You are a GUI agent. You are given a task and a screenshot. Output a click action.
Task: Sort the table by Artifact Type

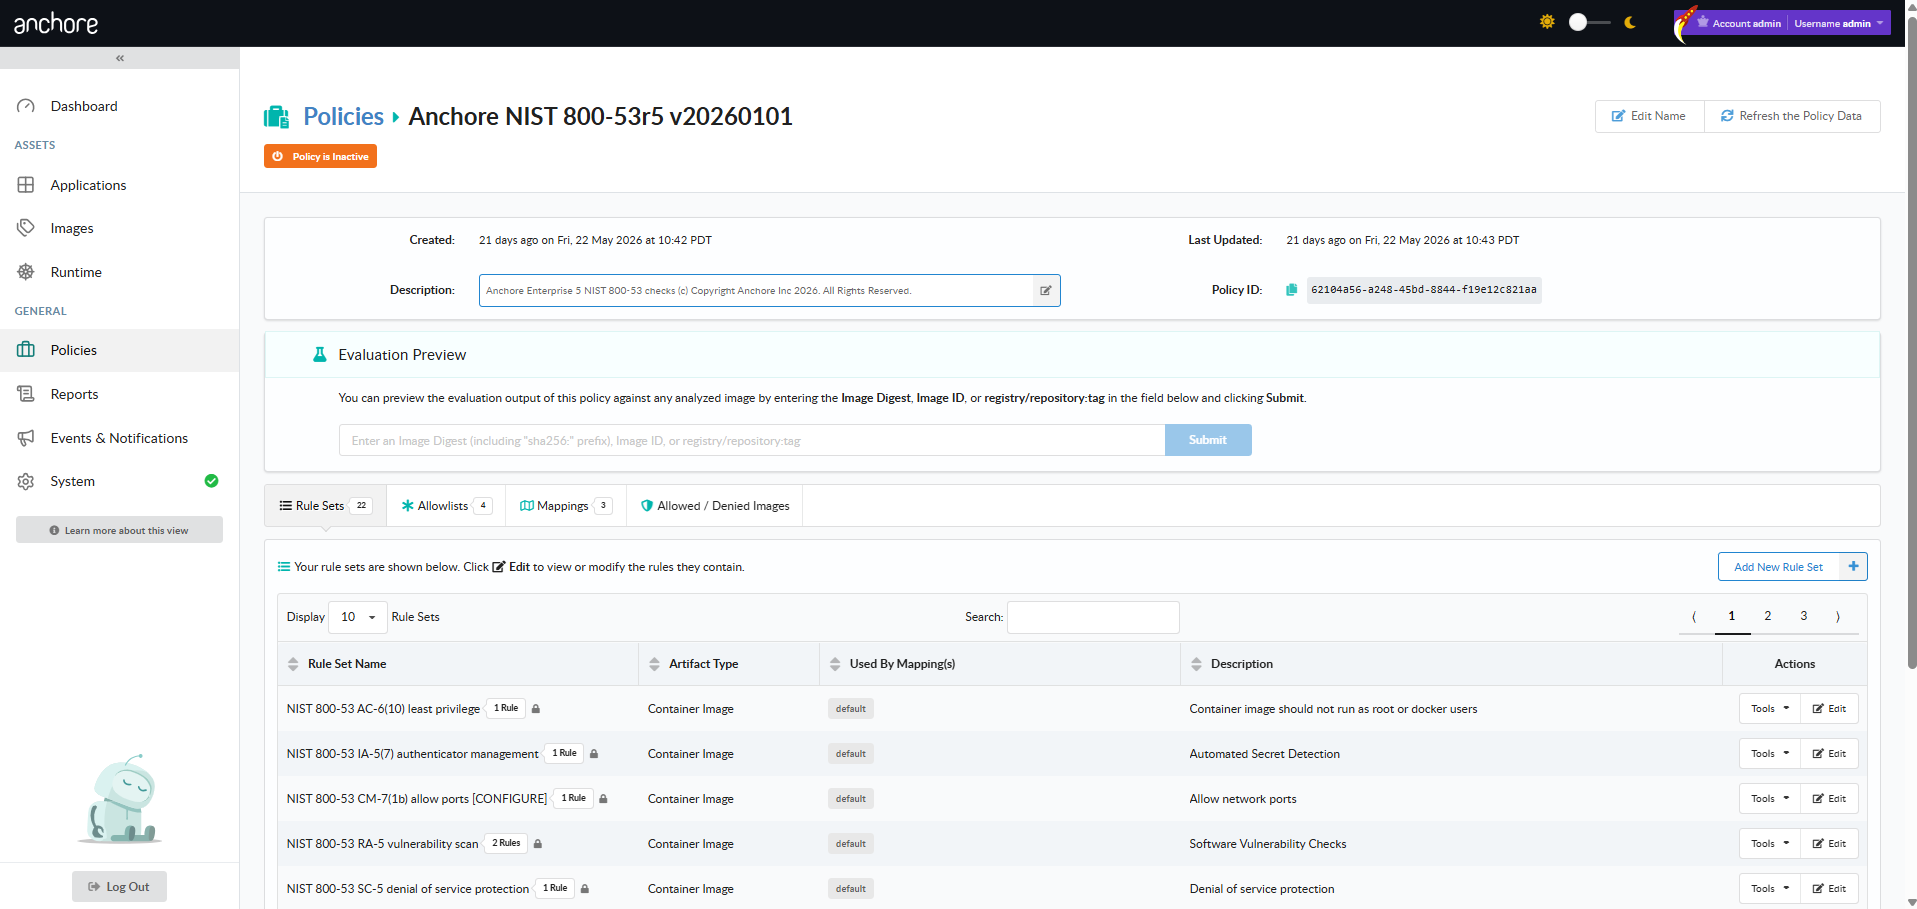pos(703,664)
